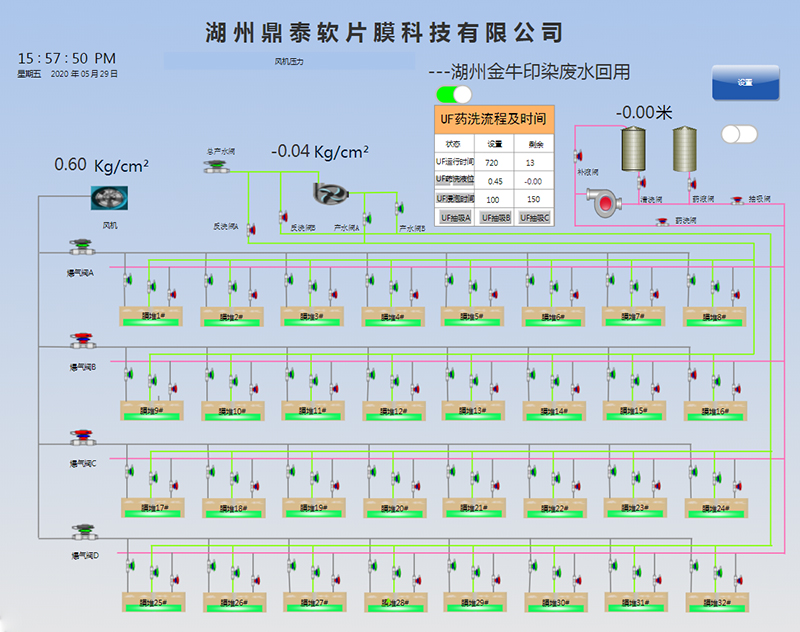Click the 药洗阀 valve icon
This screenshot has height=632, width=800.
(662, 221)
